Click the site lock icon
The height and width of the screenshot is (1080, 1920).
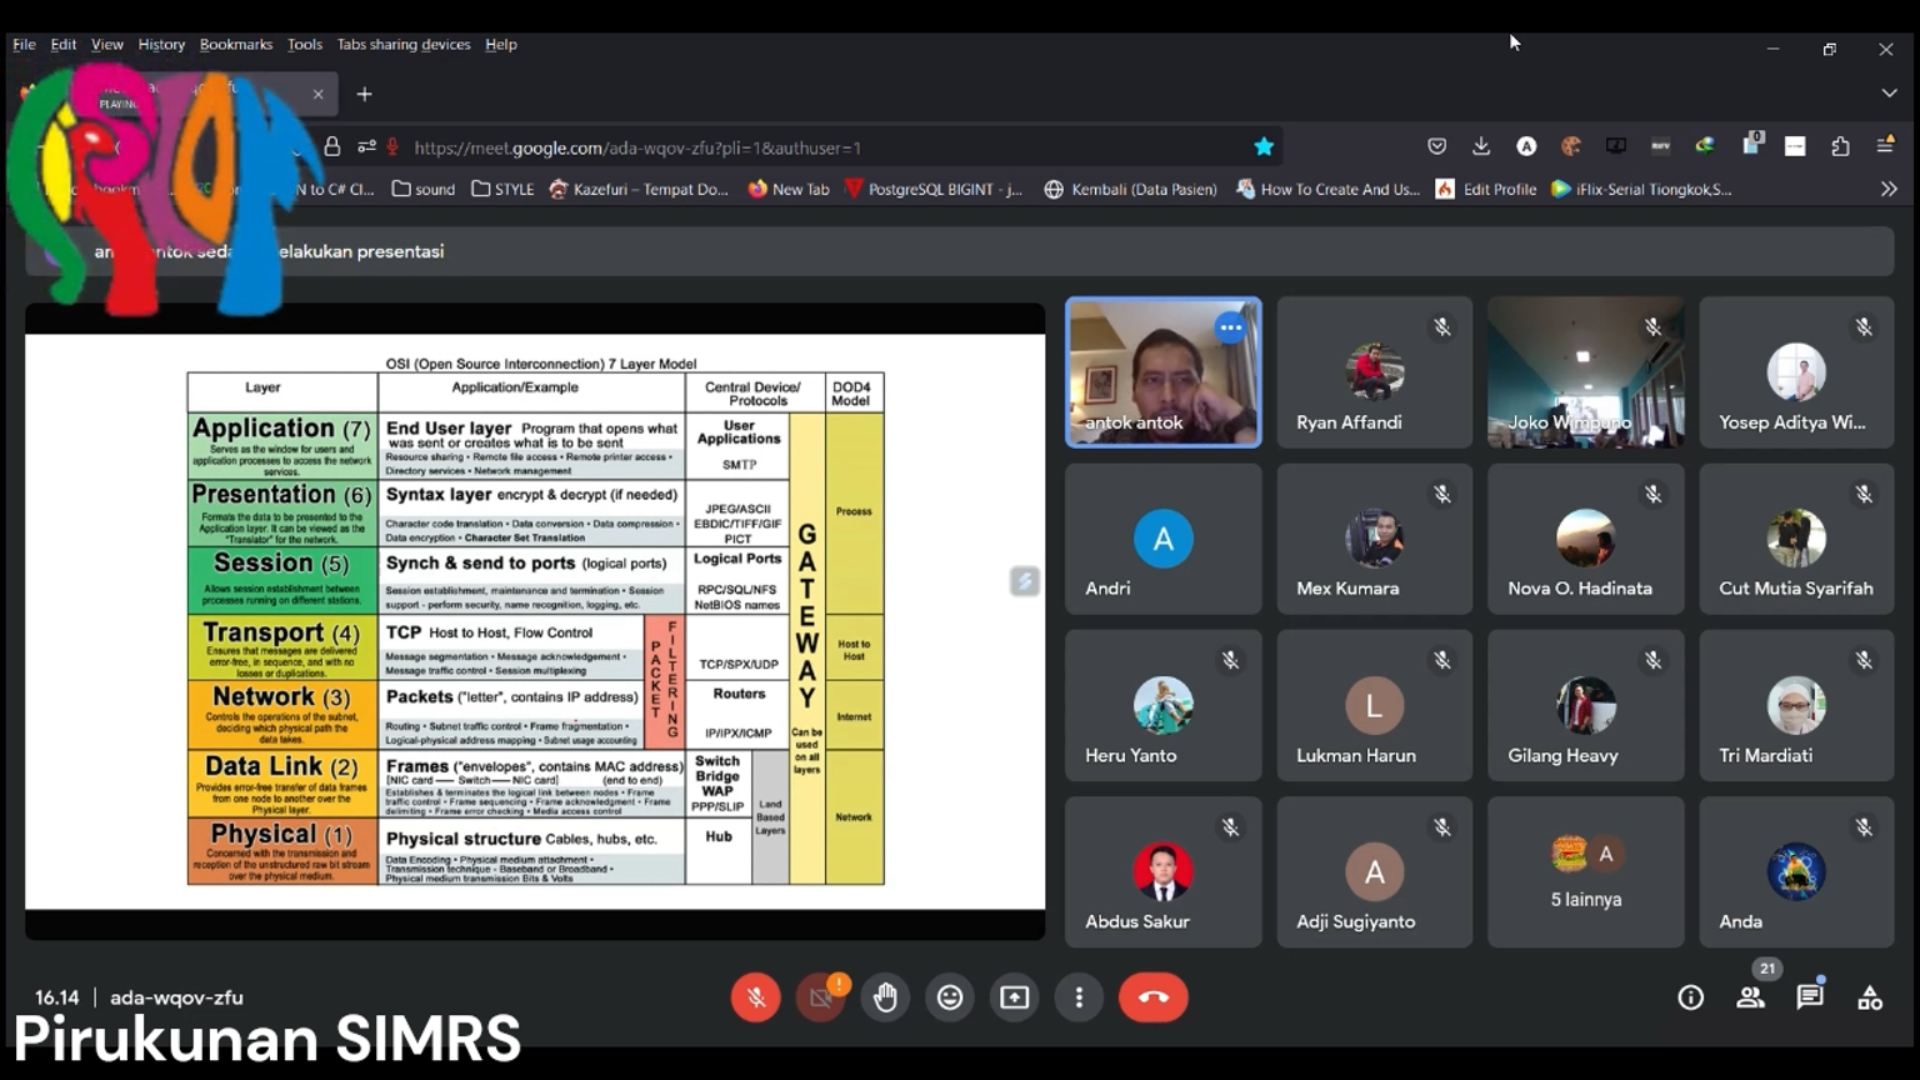(x=332, y=147)
